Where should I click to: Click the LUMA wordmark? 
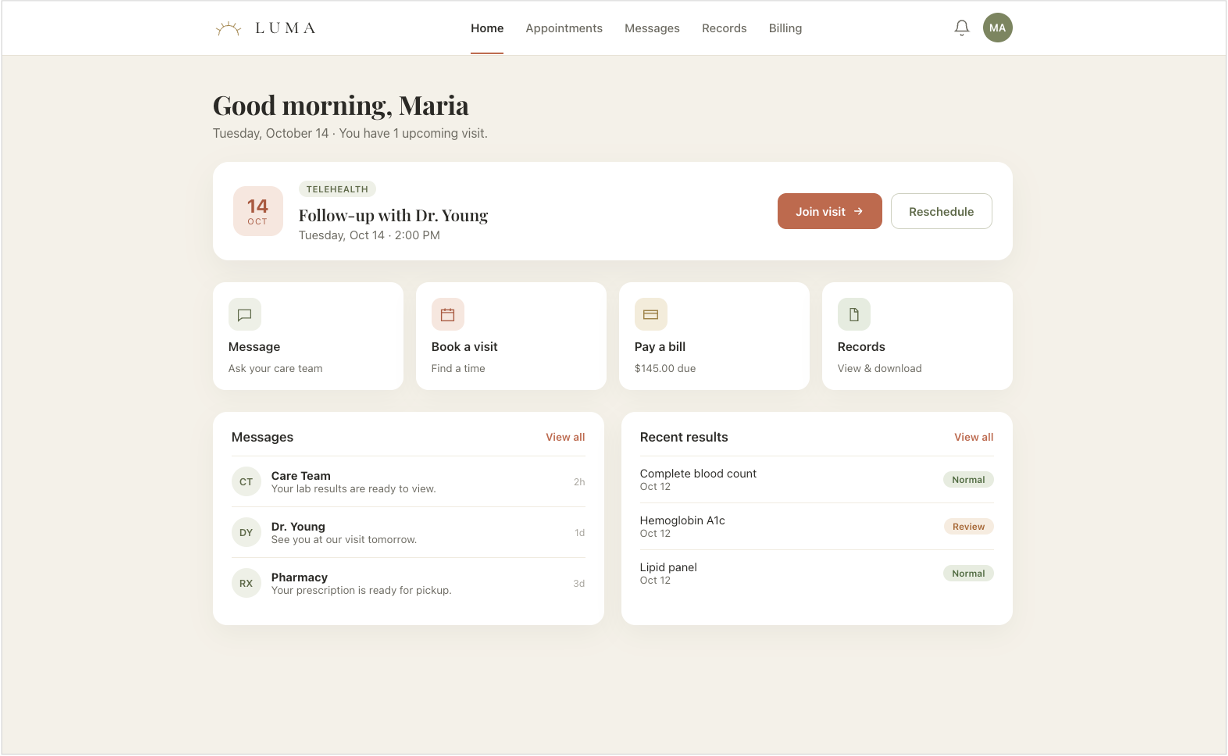(x=285, y=28)
